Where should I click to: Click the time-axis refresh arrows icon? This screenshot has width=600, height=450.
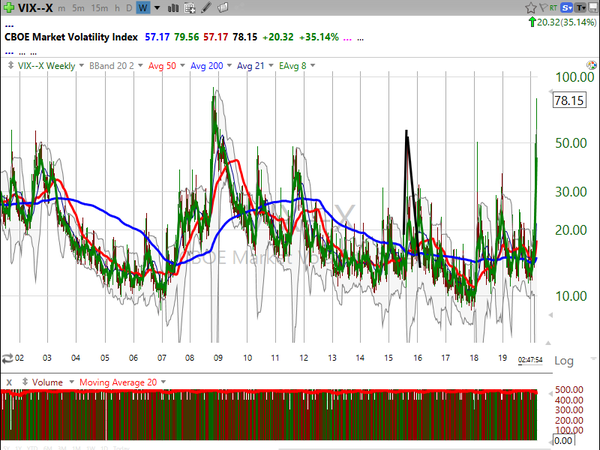[7, 359]
